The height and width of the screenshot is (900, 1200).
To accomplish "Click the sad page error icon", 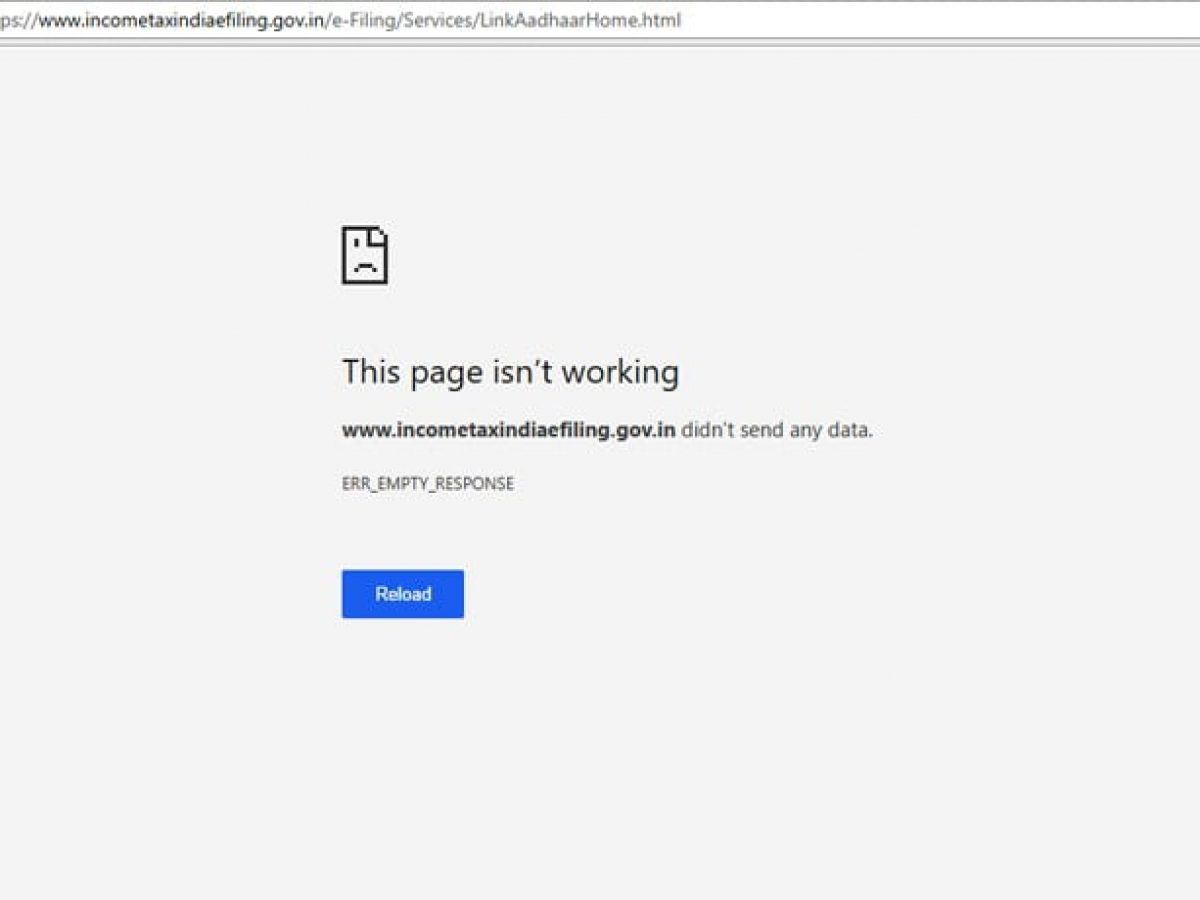I will click(x=365, y=255).
